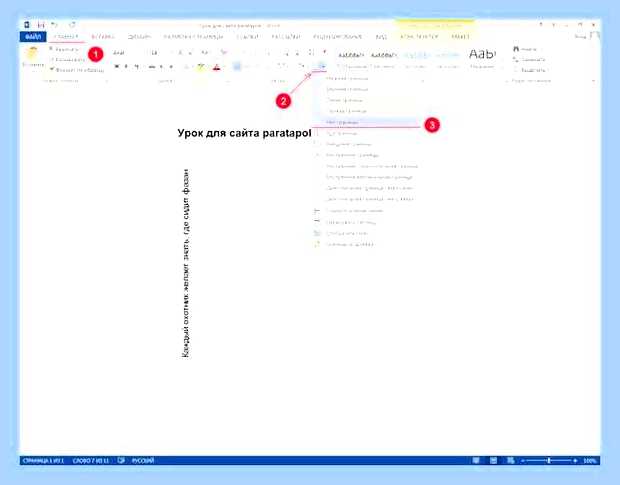Viewport: 620px width, 485px height.
Task: Switch to the КОНСТРУКТОР table tab
Action: coord(419,37)
